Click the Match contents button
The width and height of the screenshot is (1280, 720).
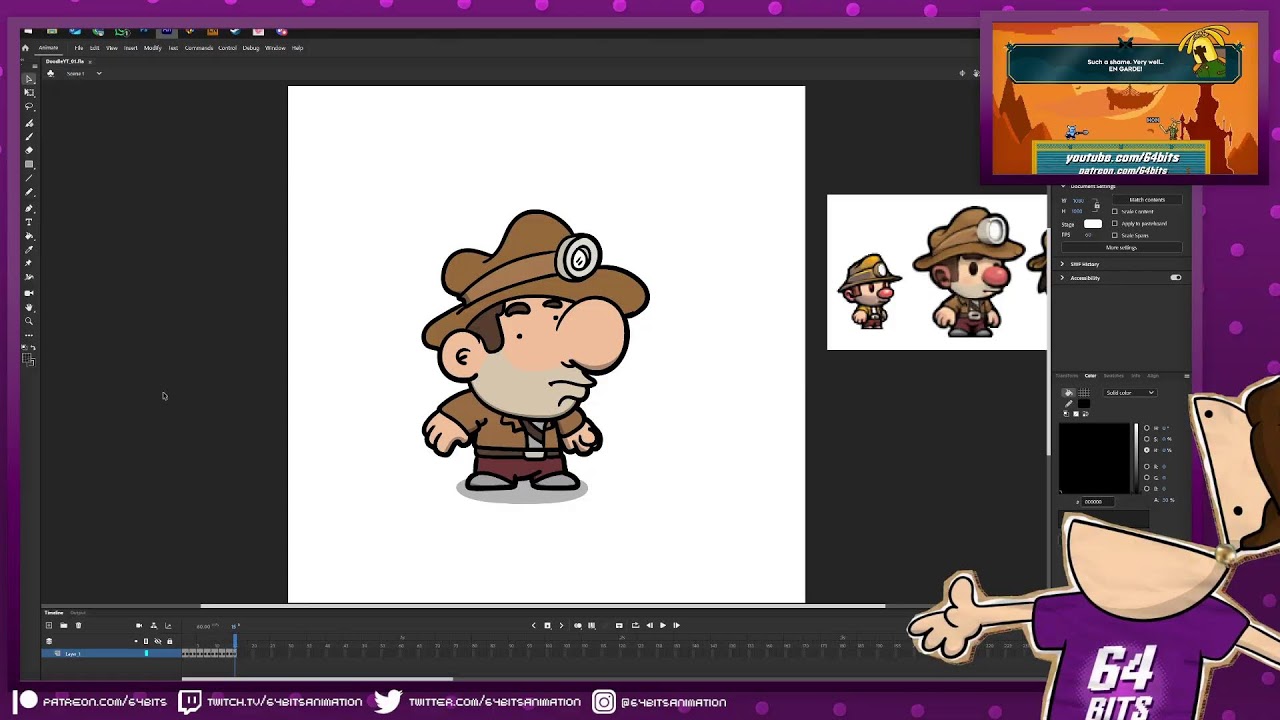pyautogui.click(x=1147, y=200)
